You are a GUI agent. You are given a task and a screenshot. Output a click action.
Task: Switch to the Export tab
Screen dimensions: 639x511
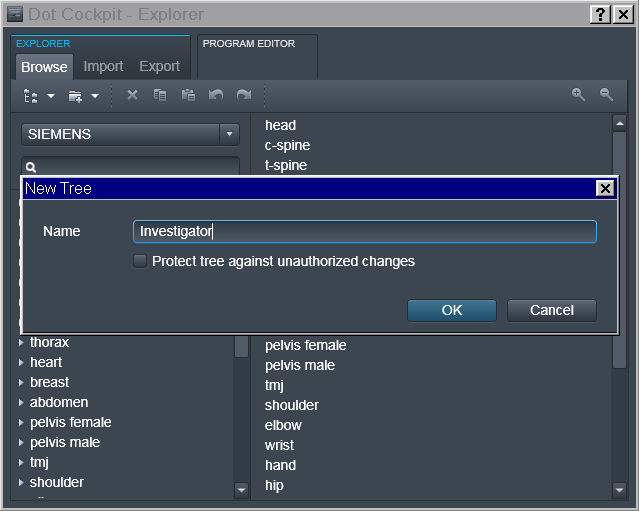159,66
